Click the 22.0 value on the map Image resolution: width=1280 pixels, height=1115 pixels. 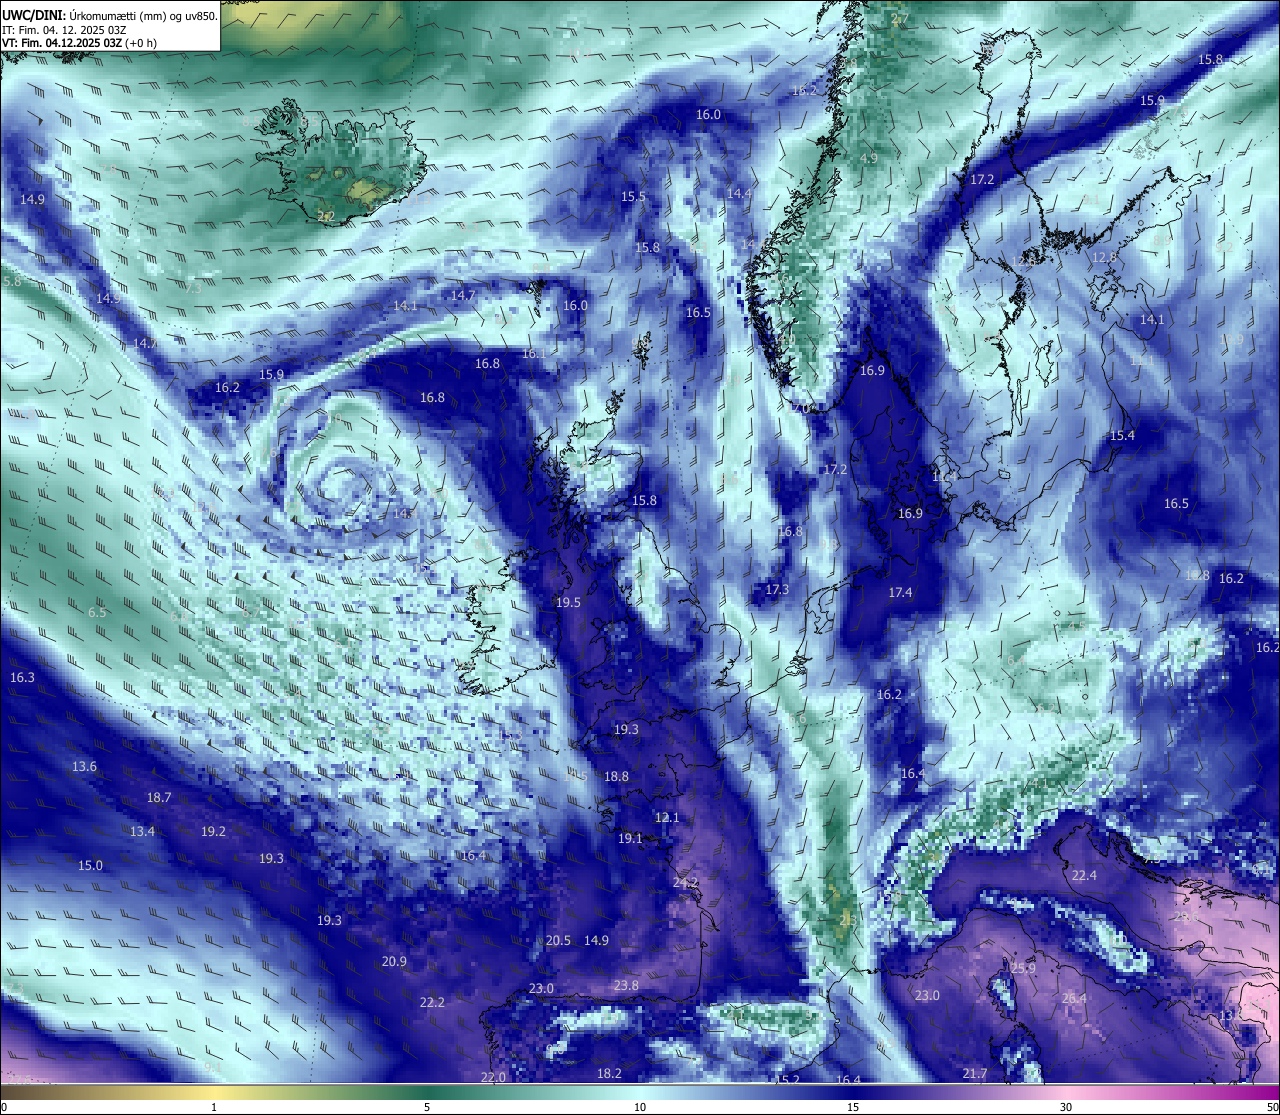pos(493,1078)
